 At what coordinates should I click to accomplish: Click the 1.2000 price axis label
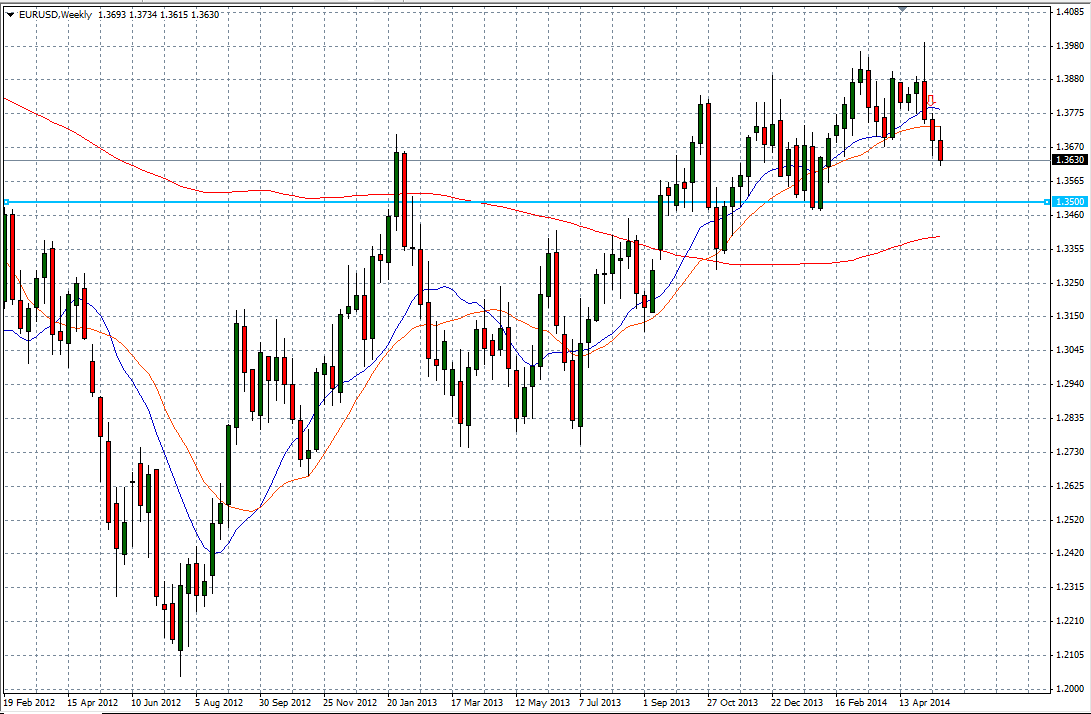point(1070,688)
